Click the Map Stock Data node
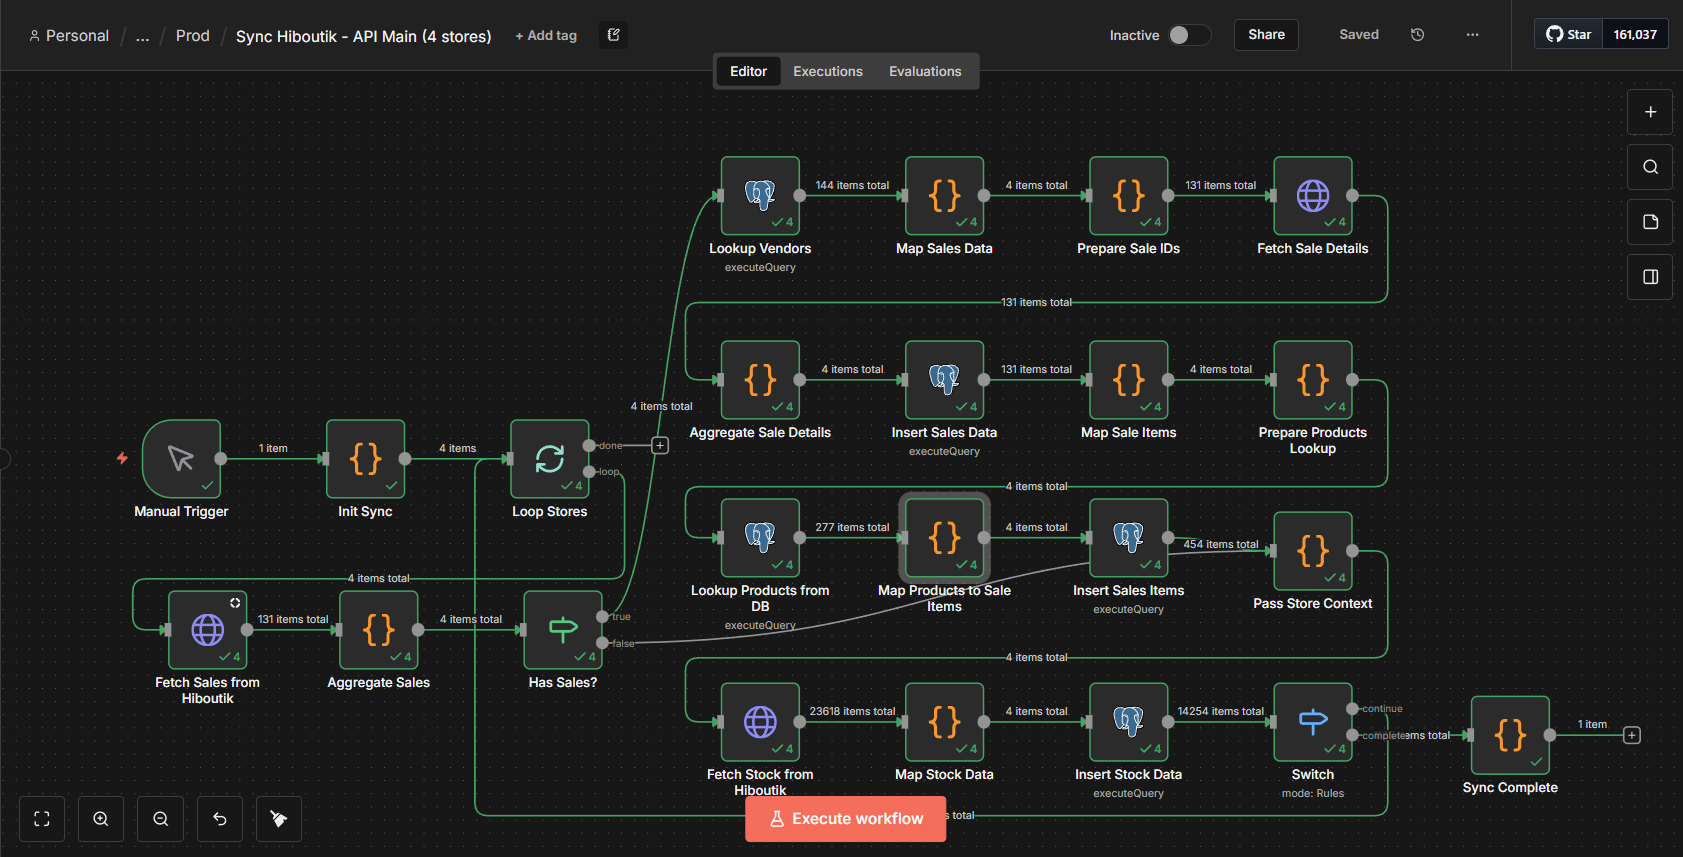 944,722
